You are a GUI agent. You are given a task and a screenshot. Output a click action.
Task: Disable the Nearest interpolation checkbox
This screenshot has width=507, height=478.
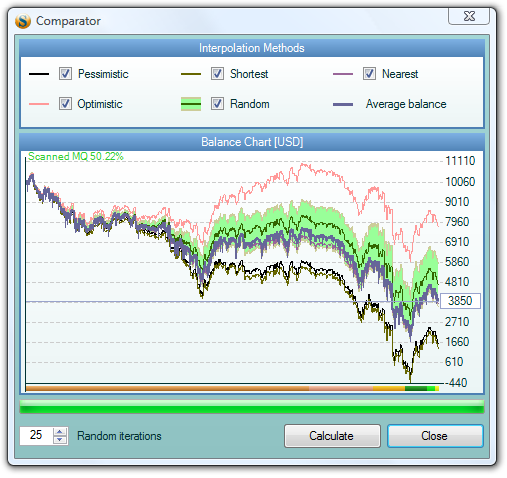click(369, 74)
